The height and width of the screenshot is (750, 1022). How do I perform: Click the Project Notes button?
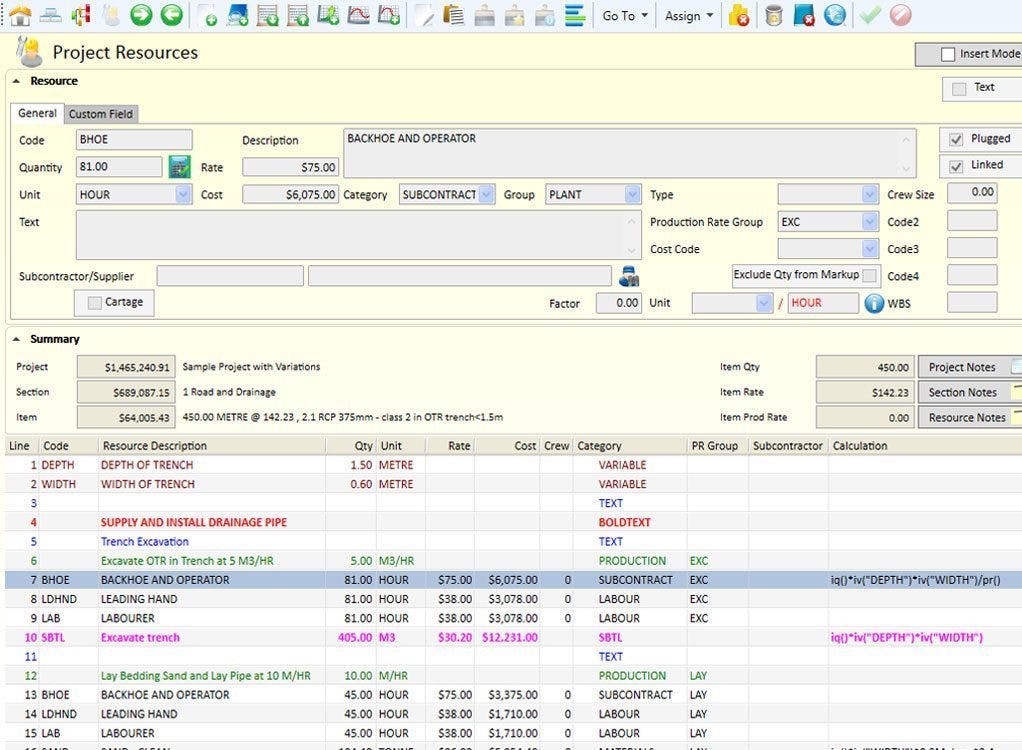pyautogui.click(x=962, y=366)
